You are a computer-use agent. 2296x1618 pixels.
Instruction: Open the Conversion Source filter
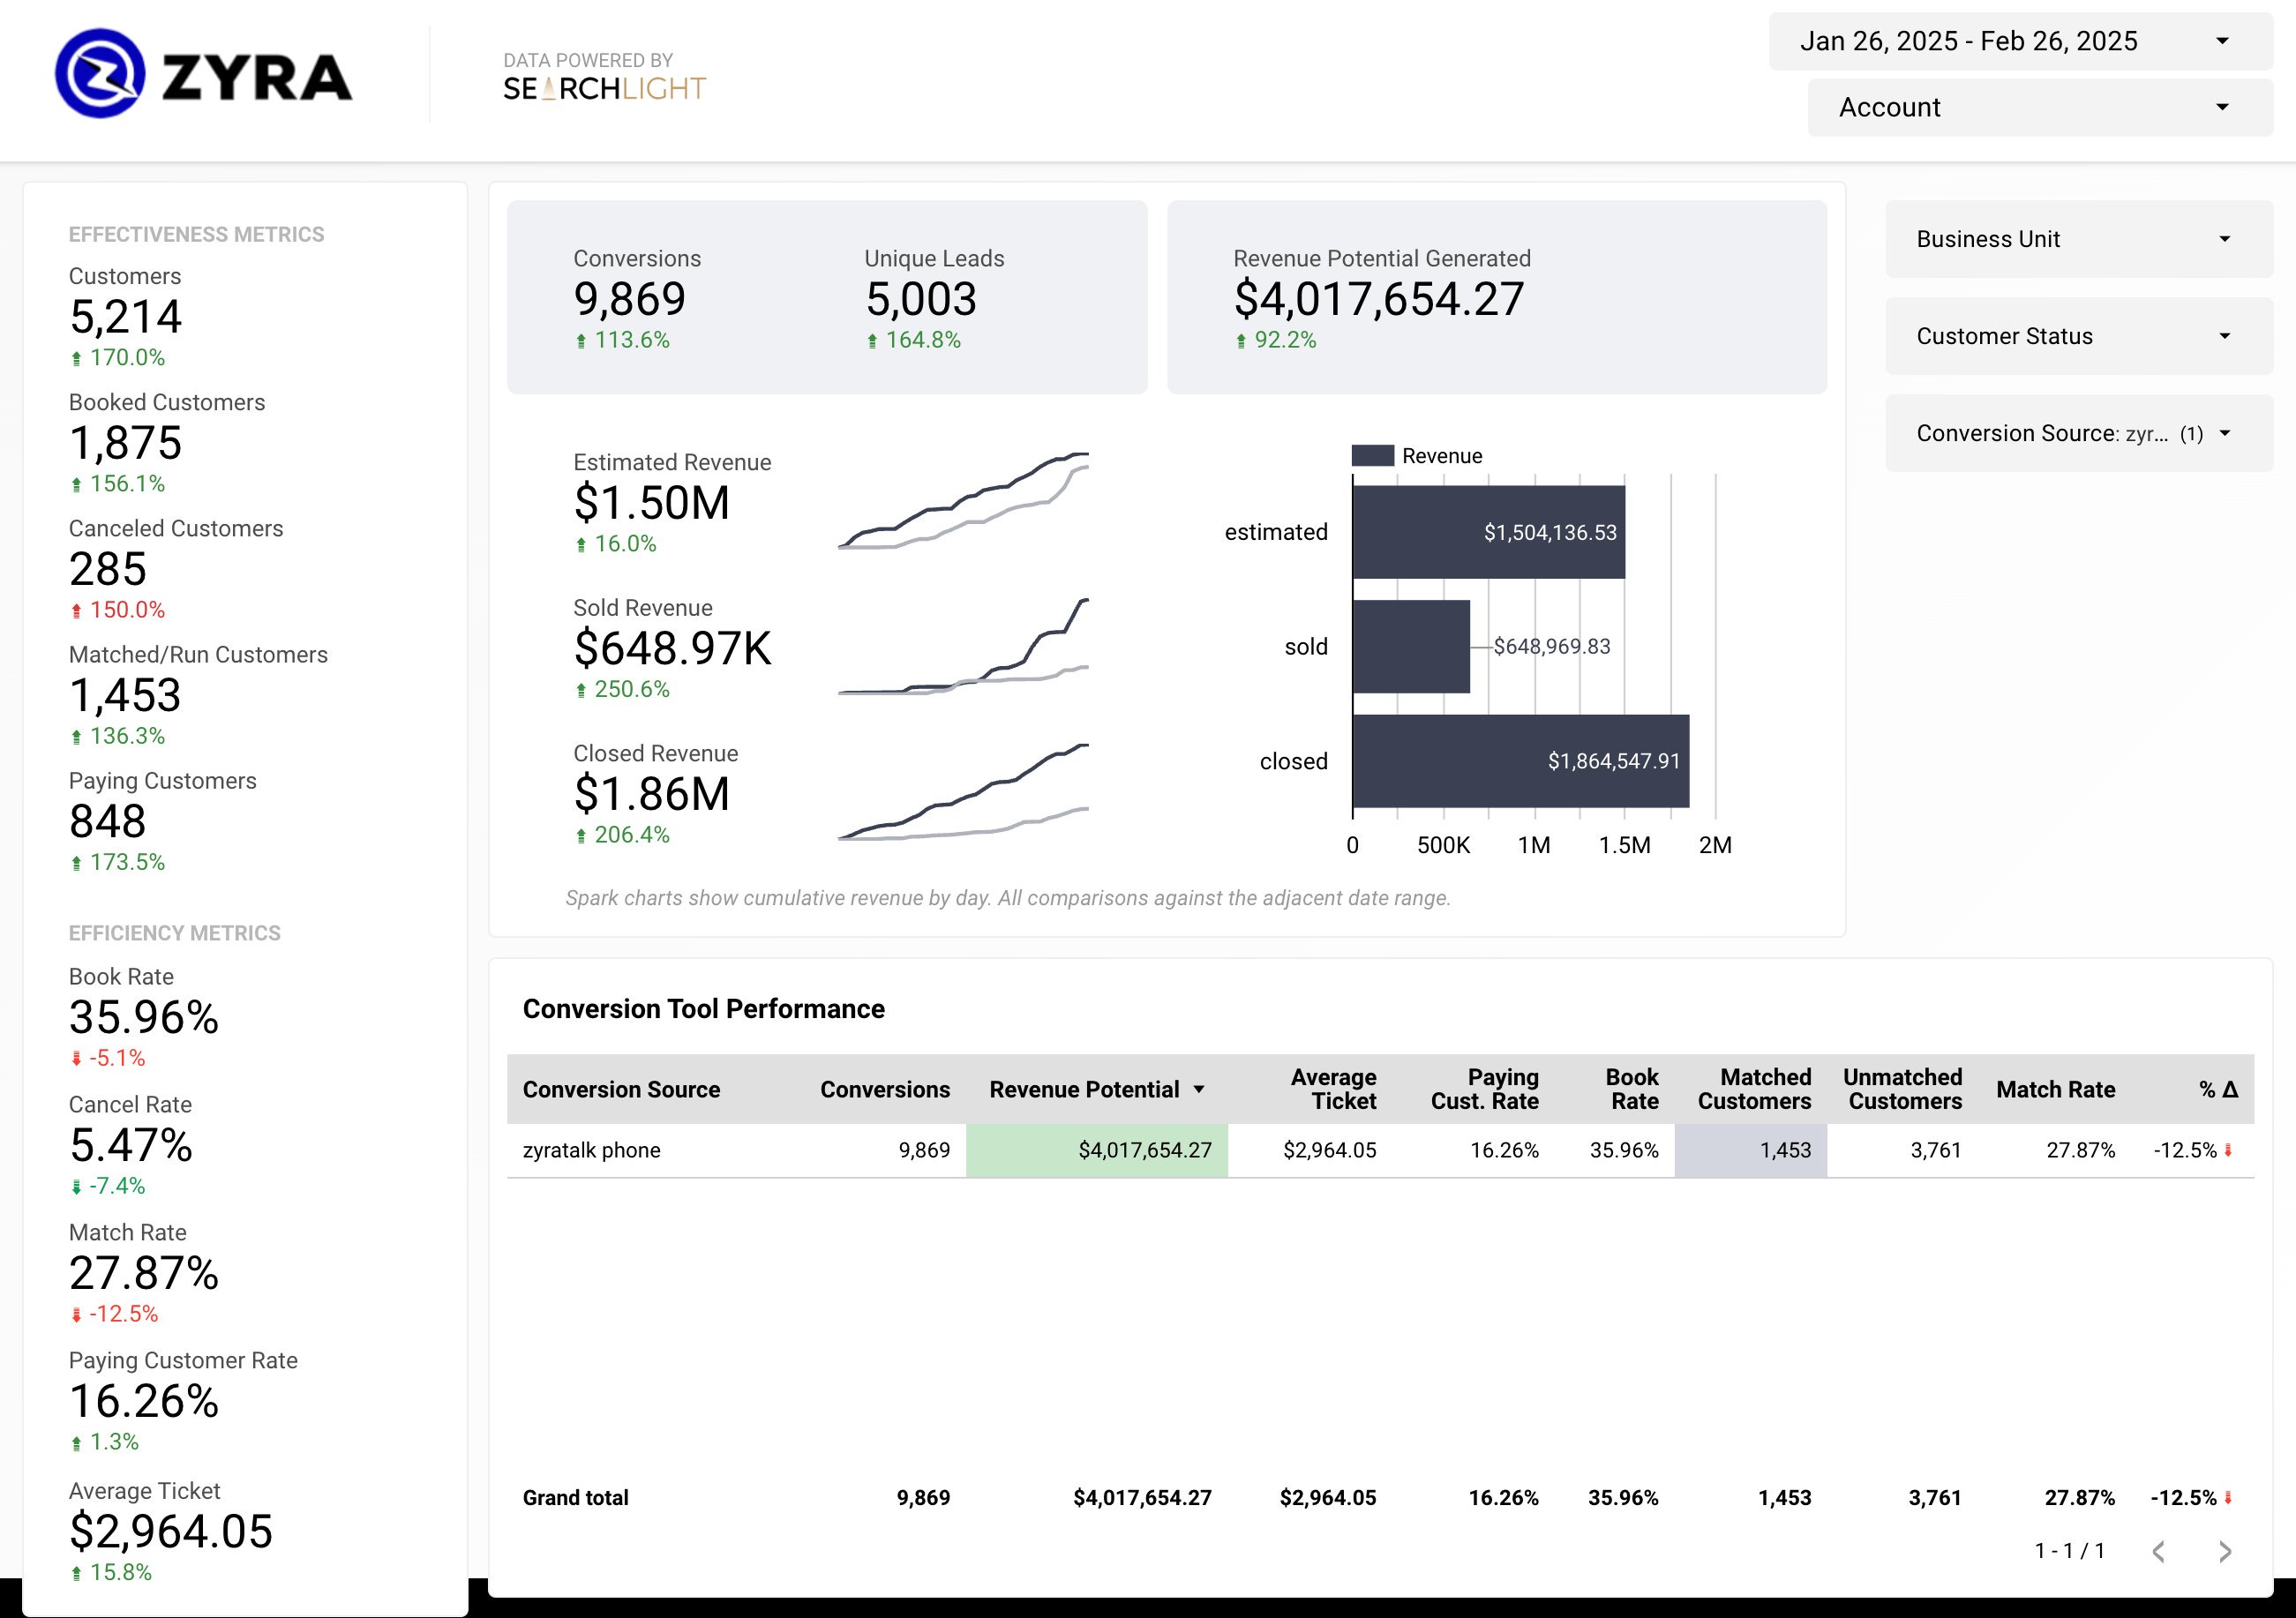point(2078,433)
